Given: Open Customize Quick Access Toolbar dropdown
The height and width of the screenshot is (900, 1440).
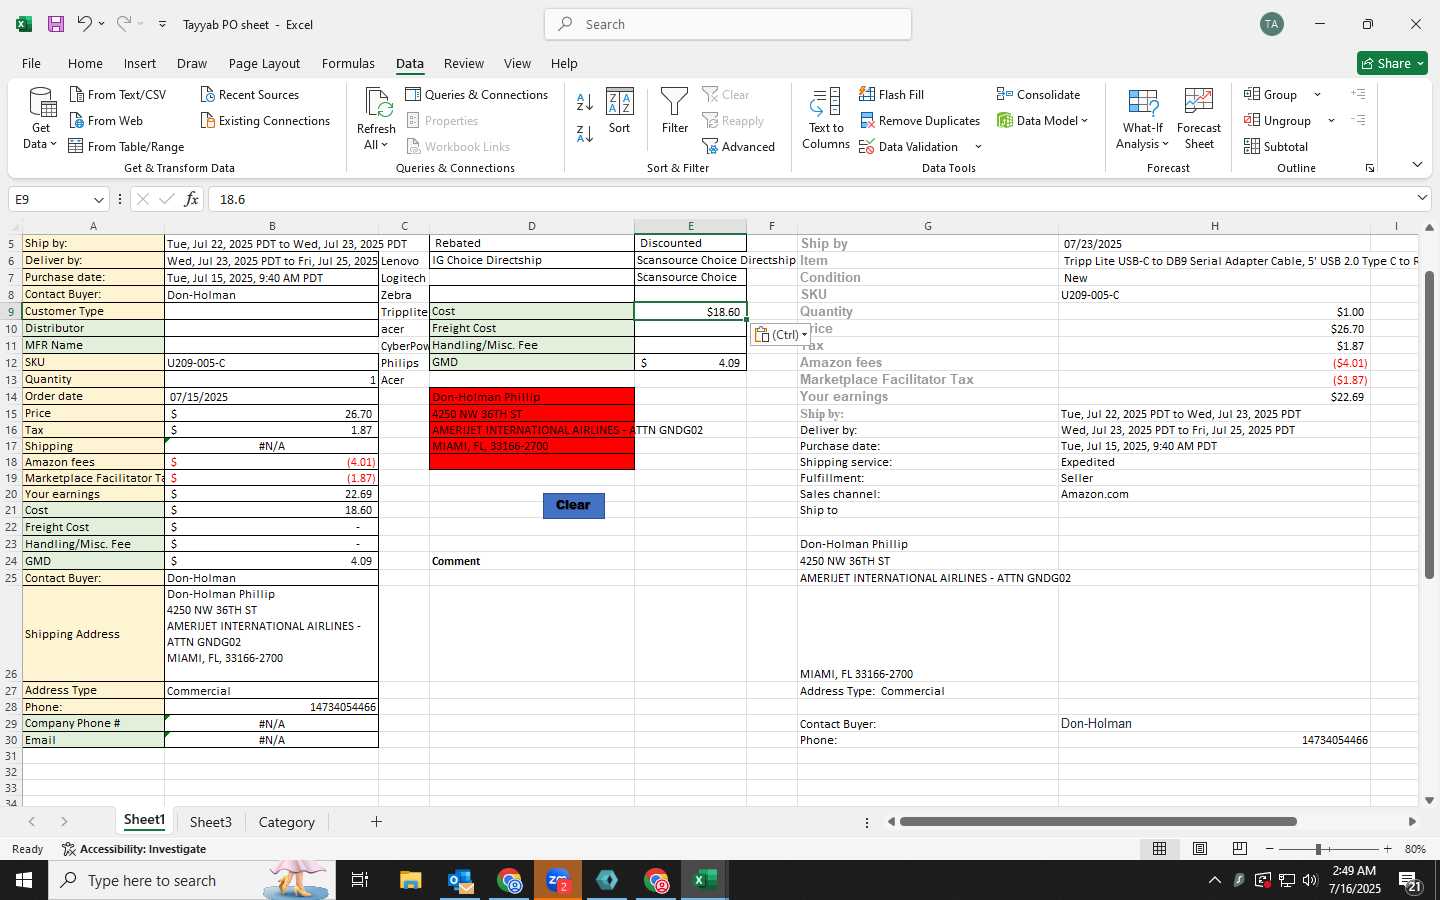Looking at the screenshot, I should coord(162,24).
